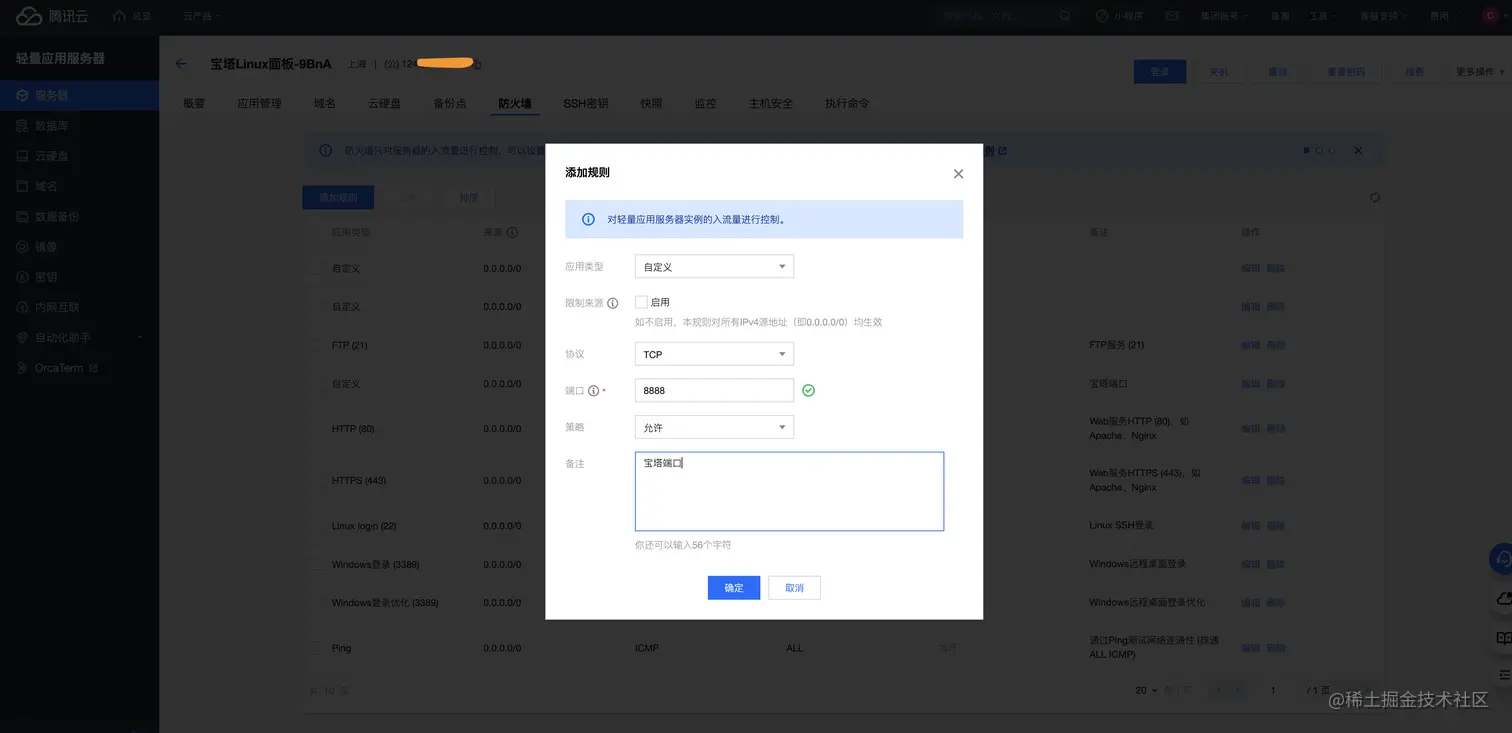This screenshot has width=1512, height=733.
Task: Open 镜像 in the left sidebar
Action: pos(79,246)
